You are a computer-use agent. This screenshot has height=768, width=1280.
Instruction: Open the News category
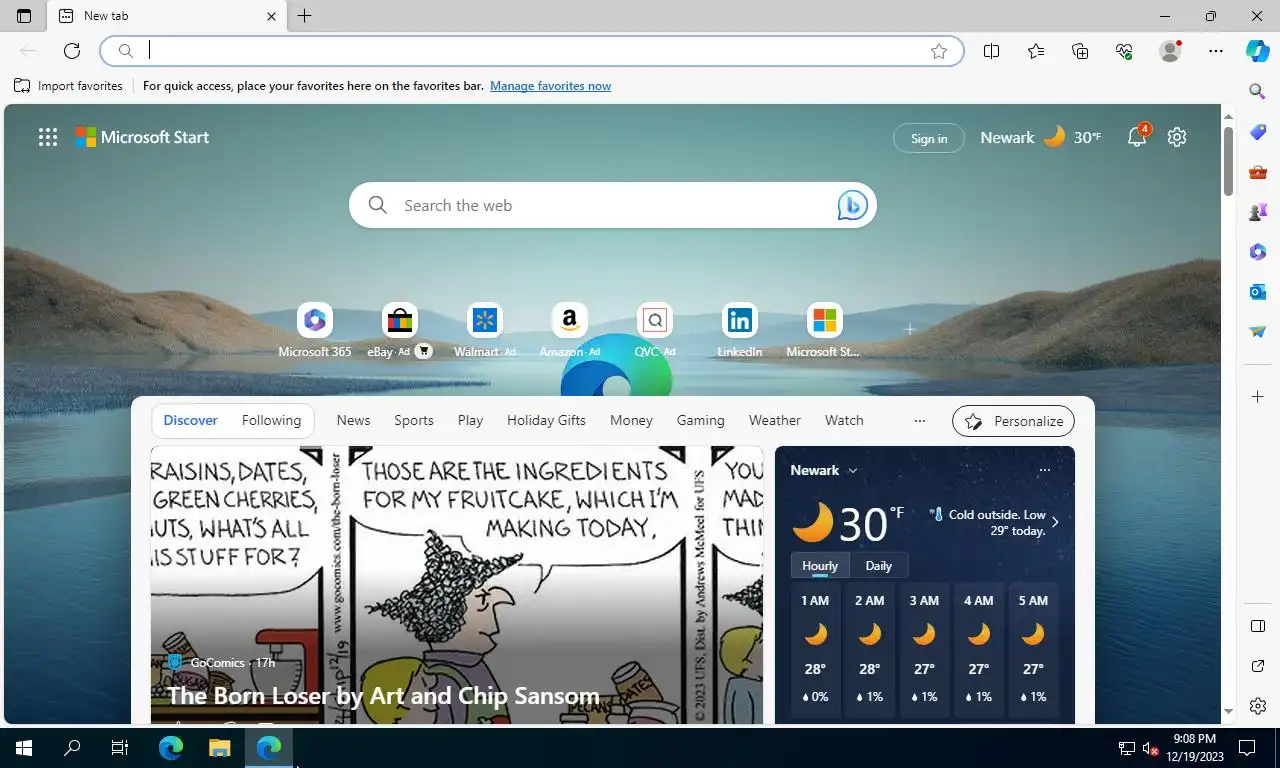pos(353,421)
